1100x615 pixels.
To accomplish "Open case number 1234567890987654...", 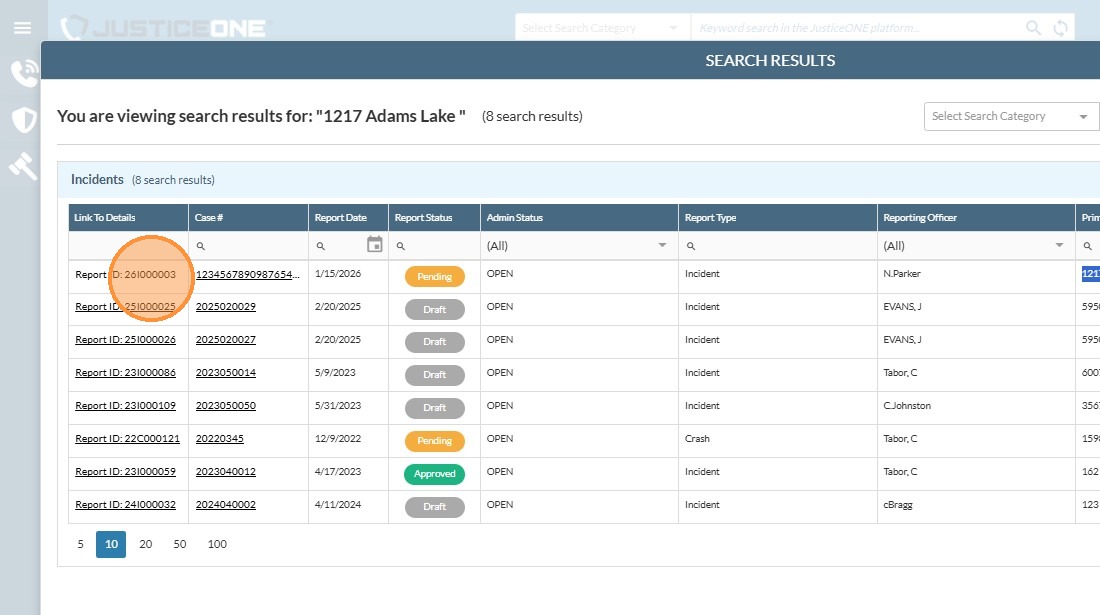I will [248, 274].
